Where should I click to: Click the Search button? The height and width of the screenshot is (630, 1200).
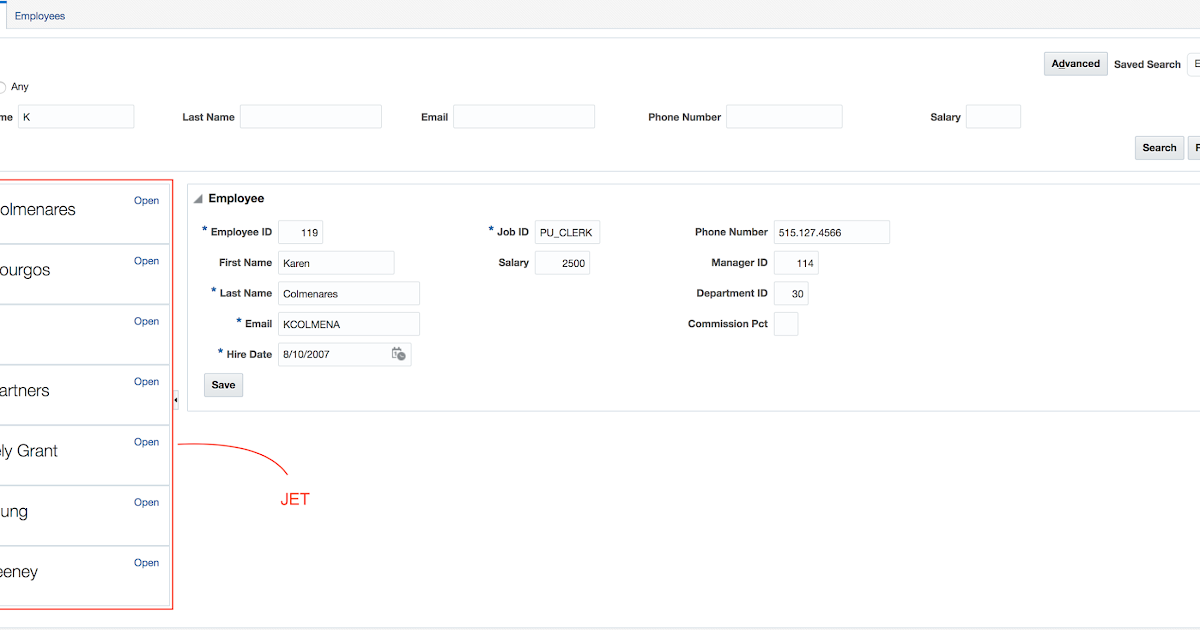(1159, 147)
